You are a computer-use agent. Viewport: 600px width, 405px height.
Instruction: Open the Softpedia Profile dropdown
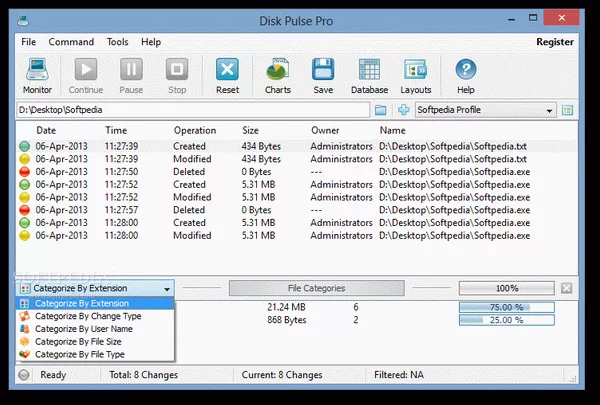click(x=549, y=111)
